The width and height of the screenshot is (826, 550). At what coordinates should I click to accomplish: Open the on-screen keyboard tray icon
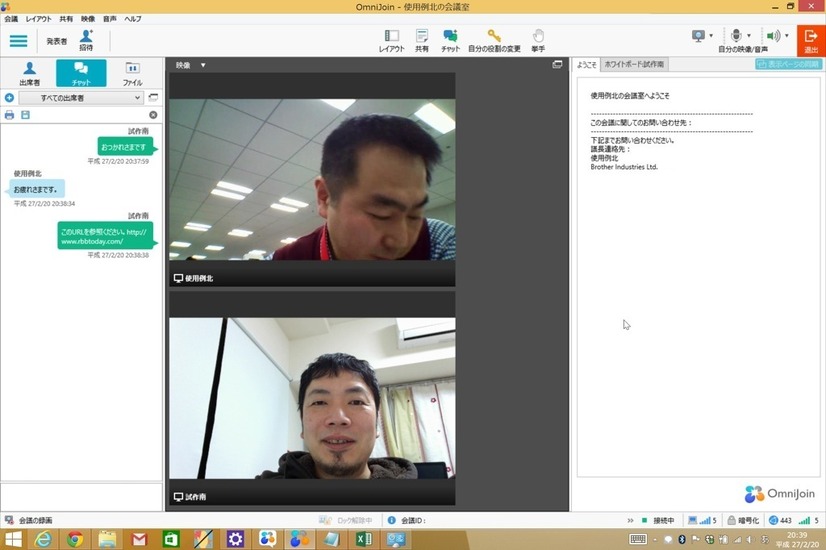(638, 539)
